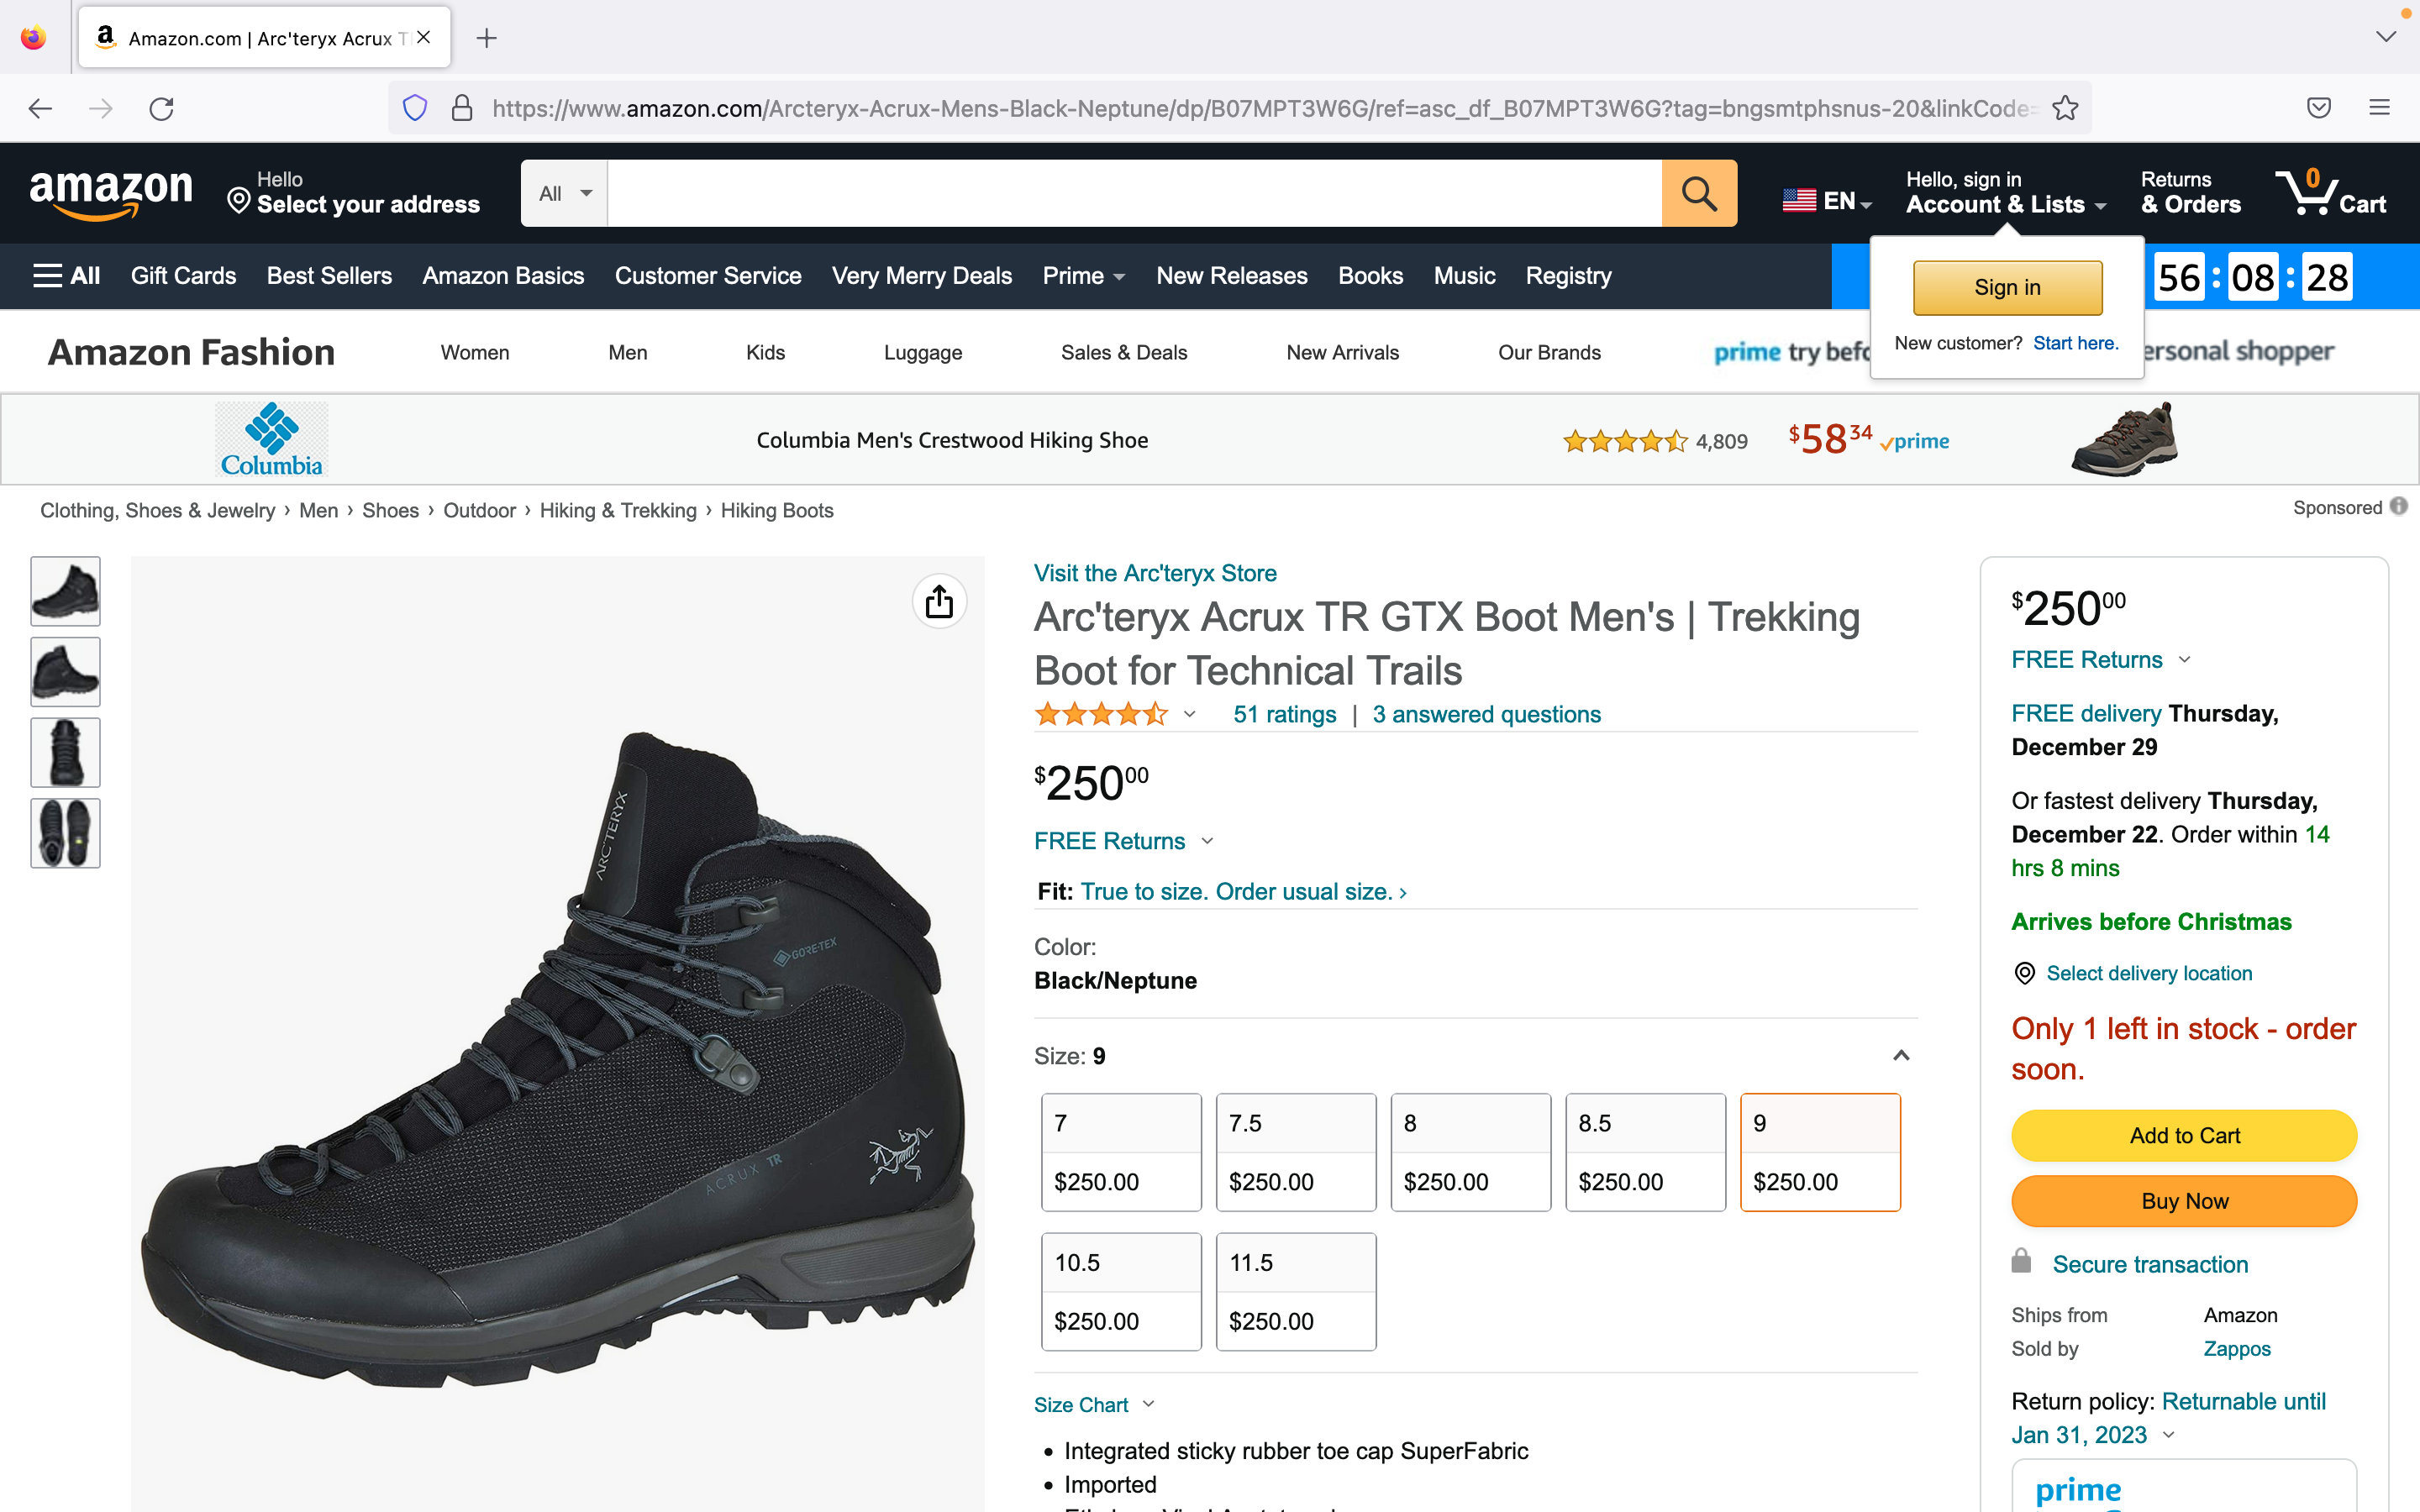Click the Amazon logo

[111, 192]
